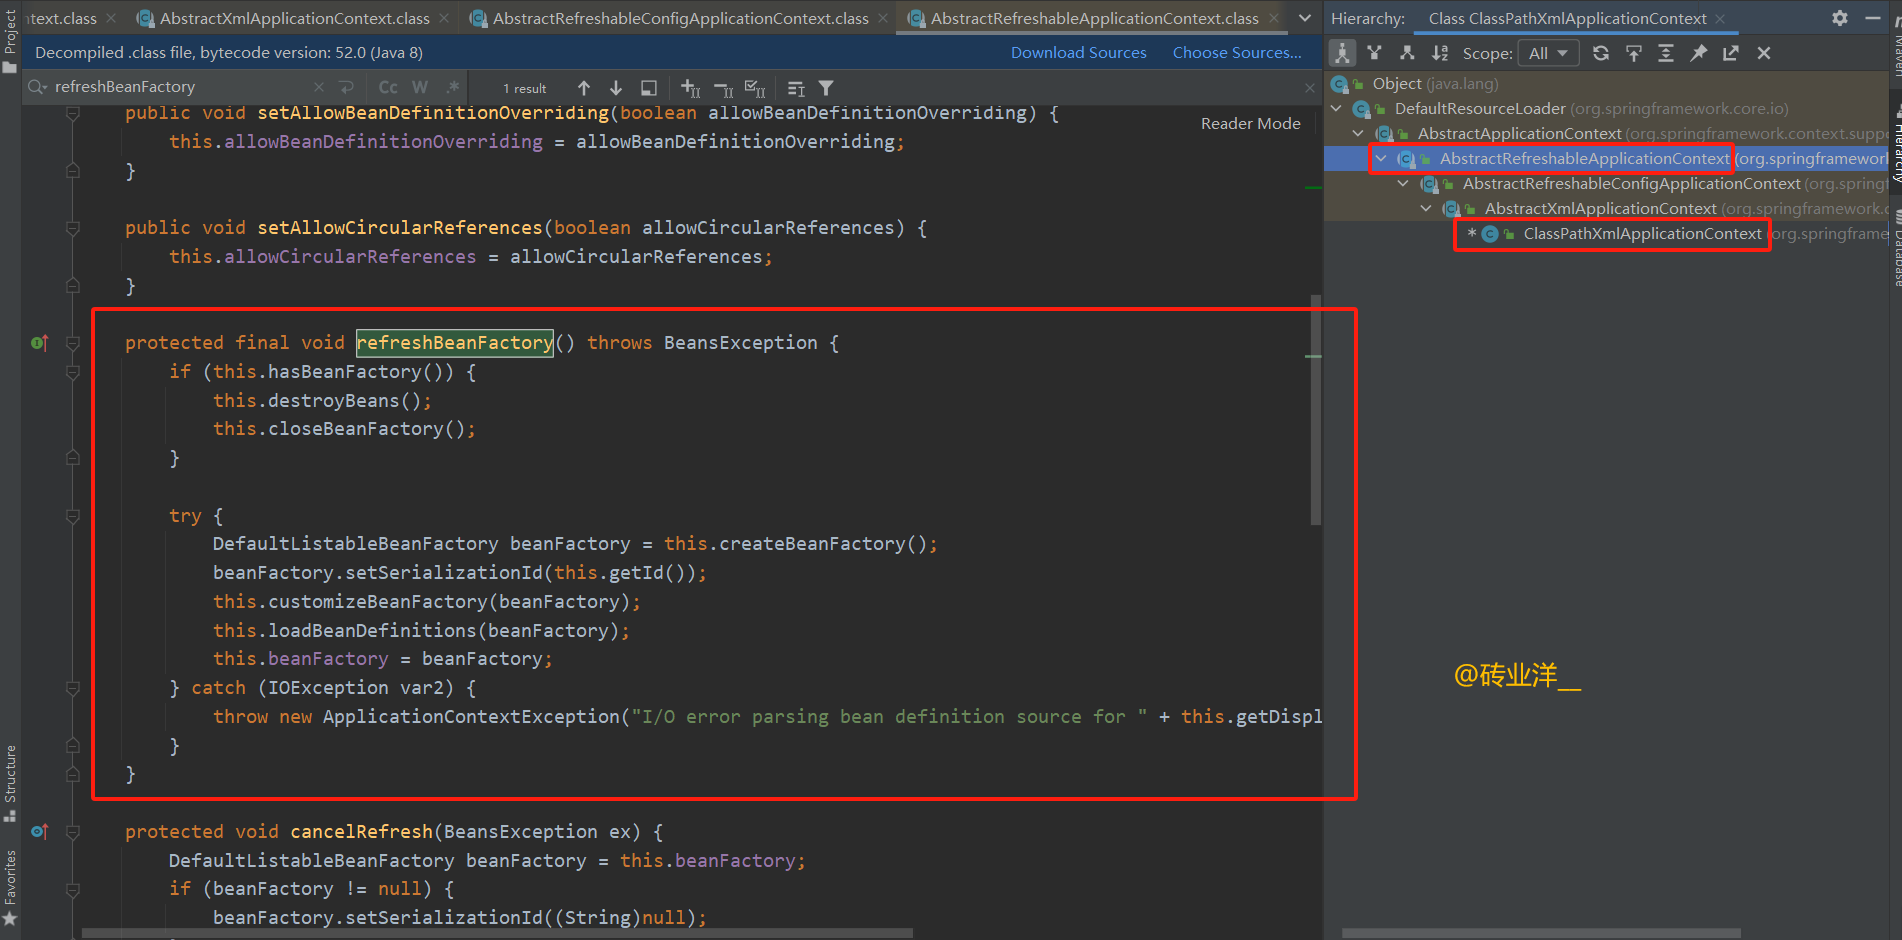The image size is (1902, 940).
Task: Open Hierarchy panel gear settings
Action: coord(1840,18)
